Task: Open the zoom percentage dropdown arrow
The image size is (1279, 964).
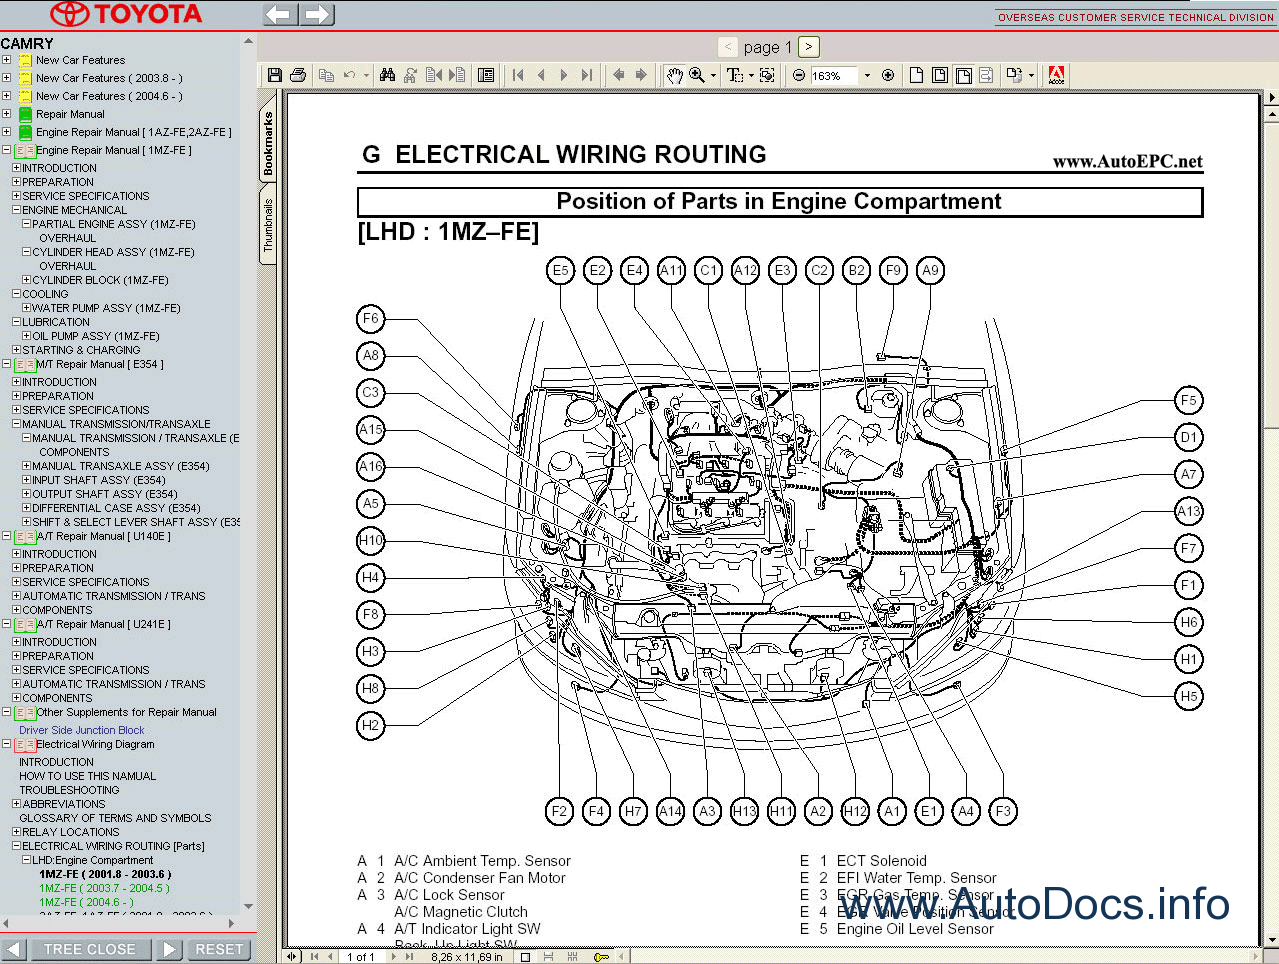Action: pos(867,75)
